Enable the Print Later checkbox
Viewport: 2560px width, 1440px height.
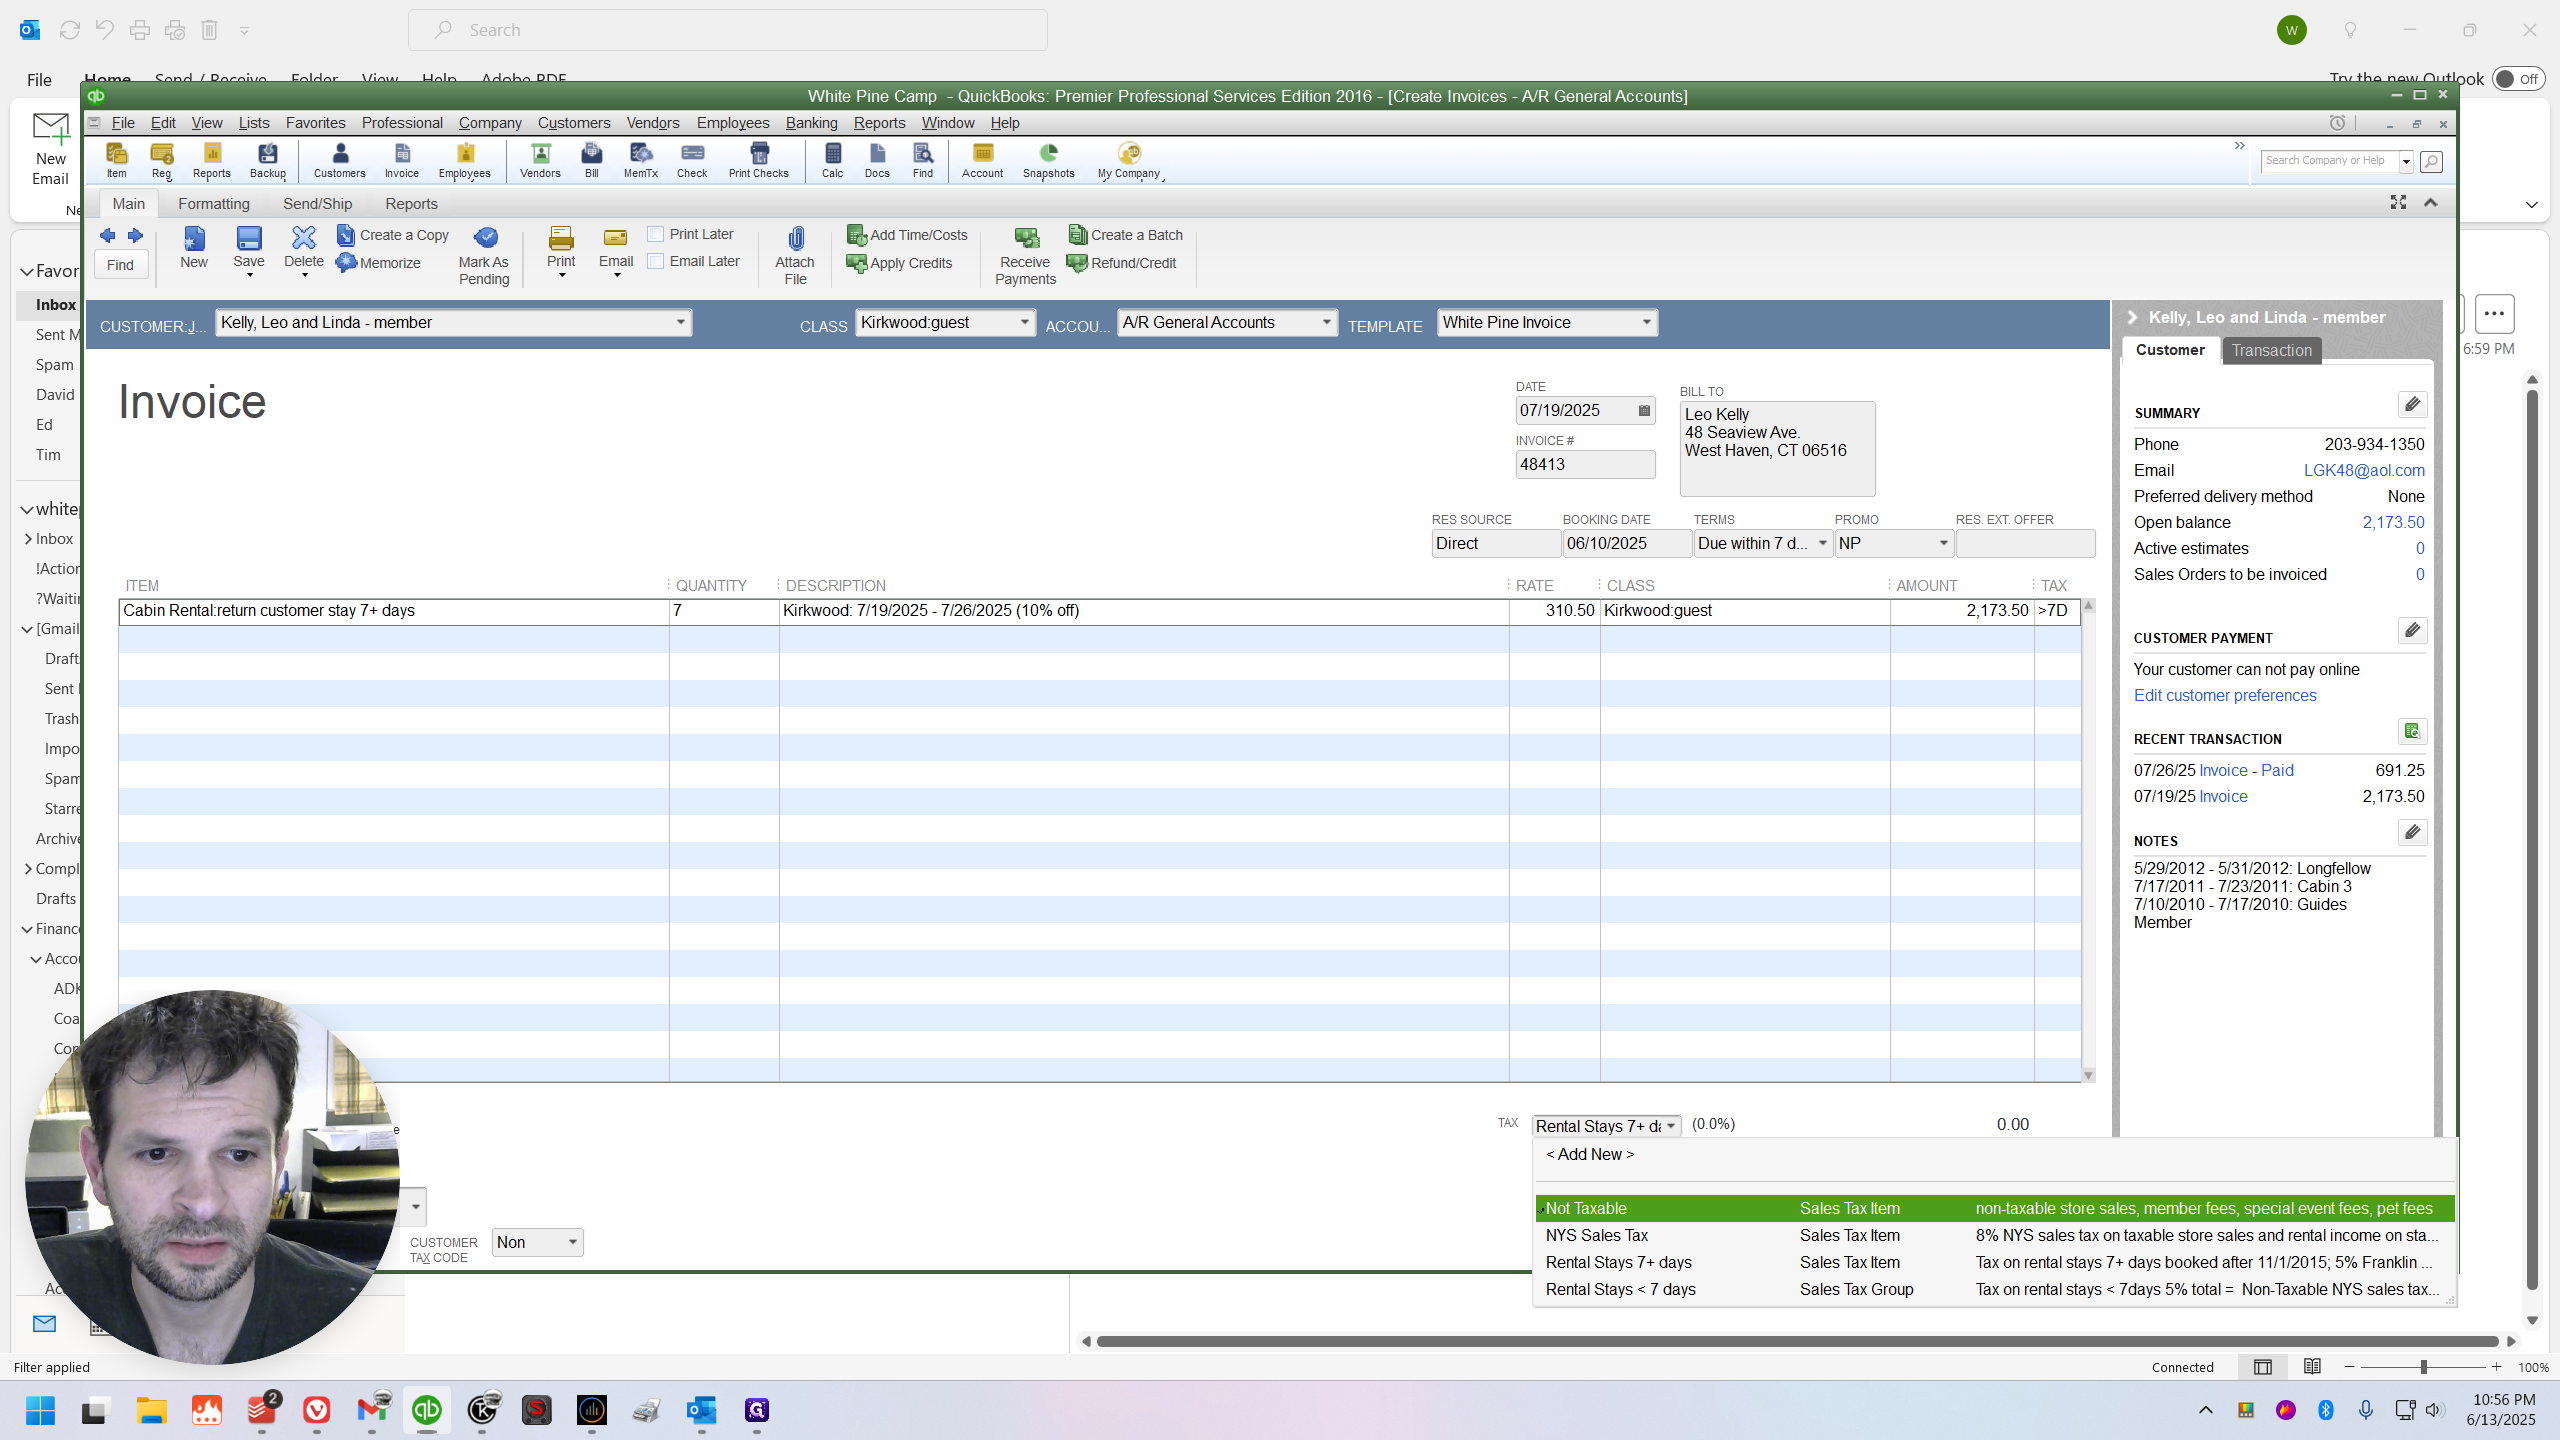pos(656,234)
